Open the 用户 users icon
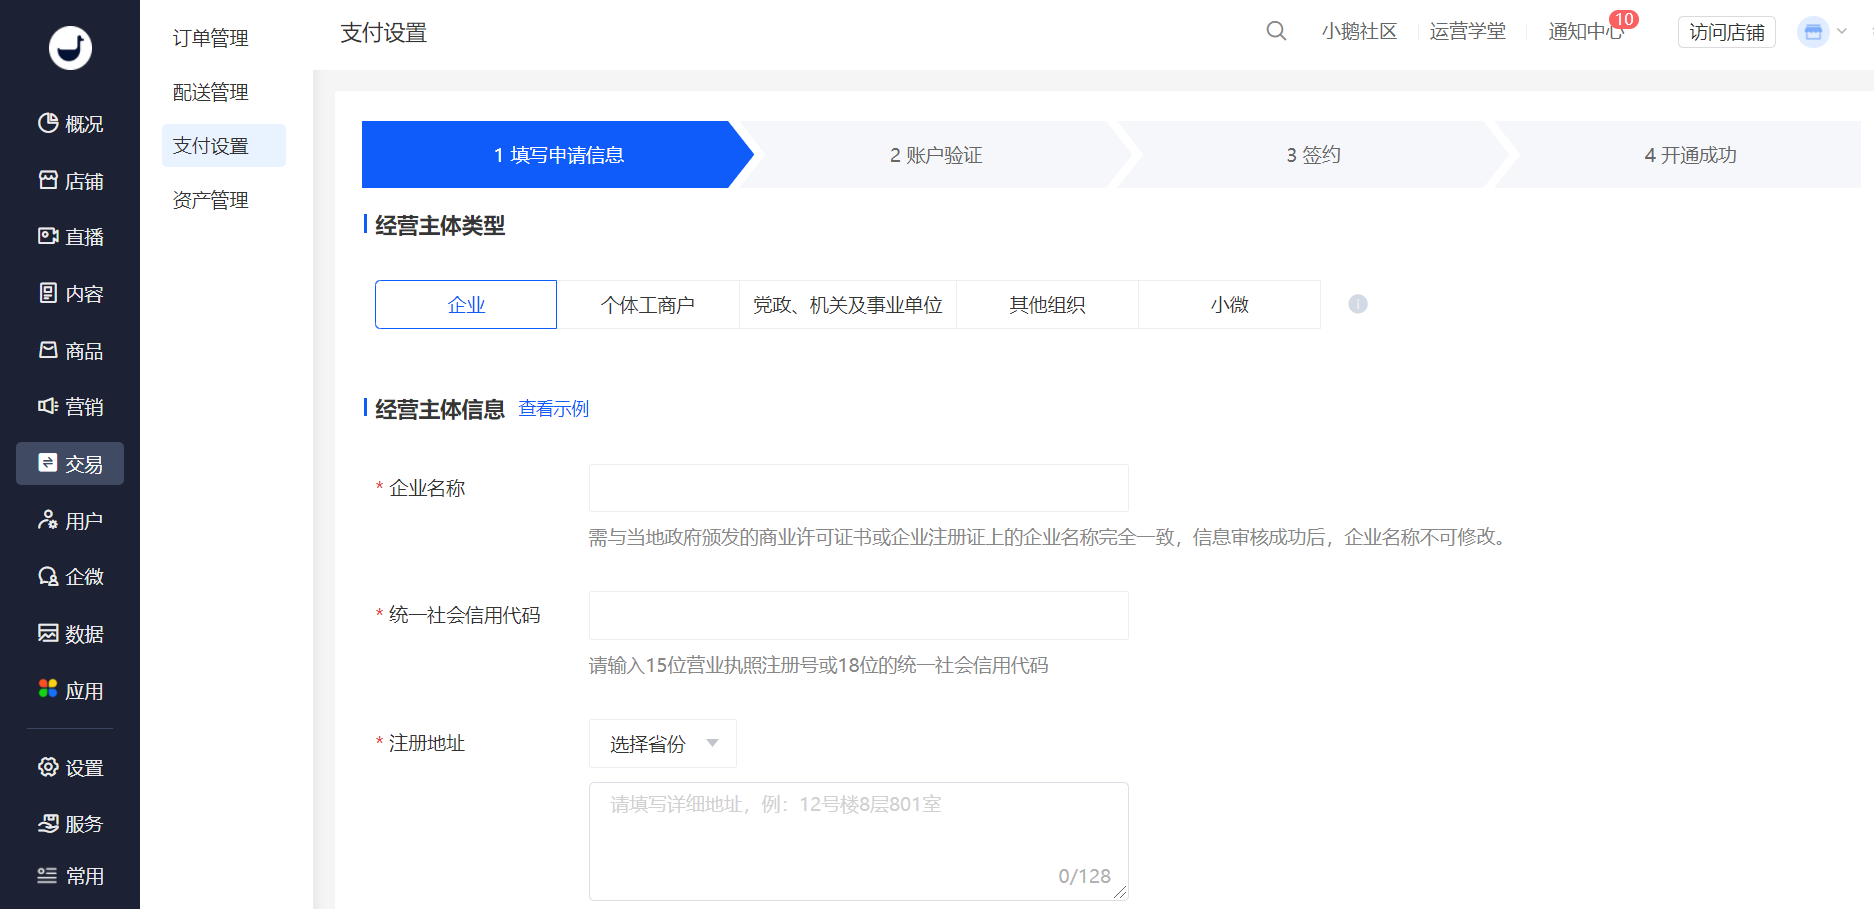The image size is (1874, 909). (x=48, y=520)
